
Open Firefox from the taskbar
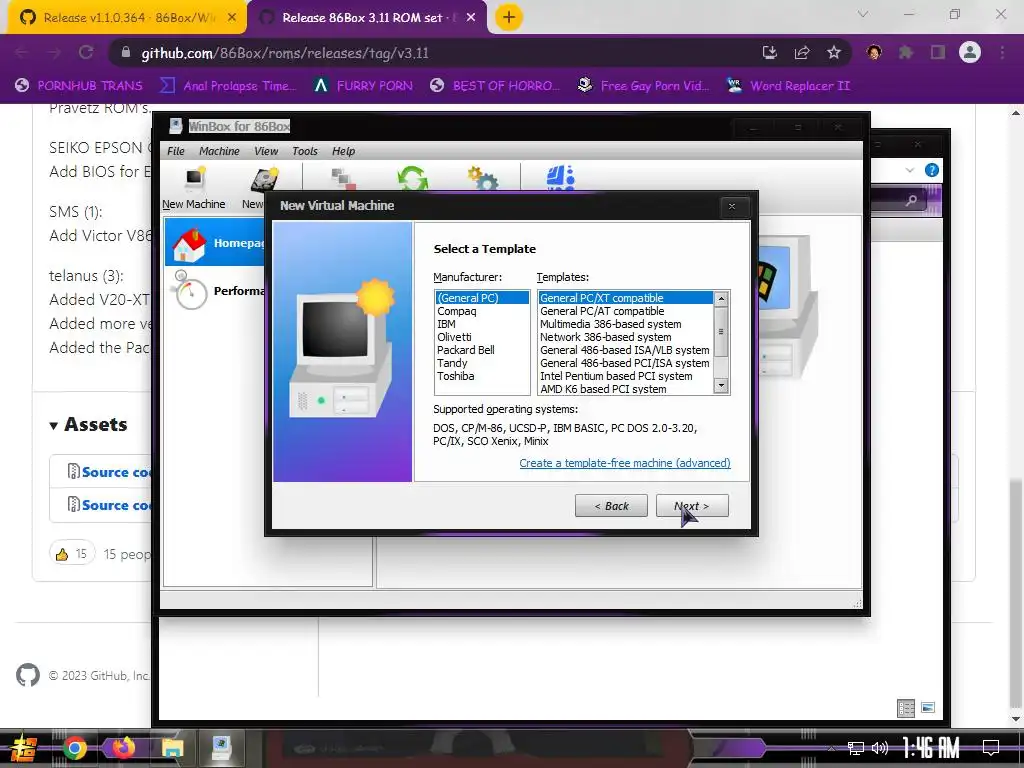123,748
